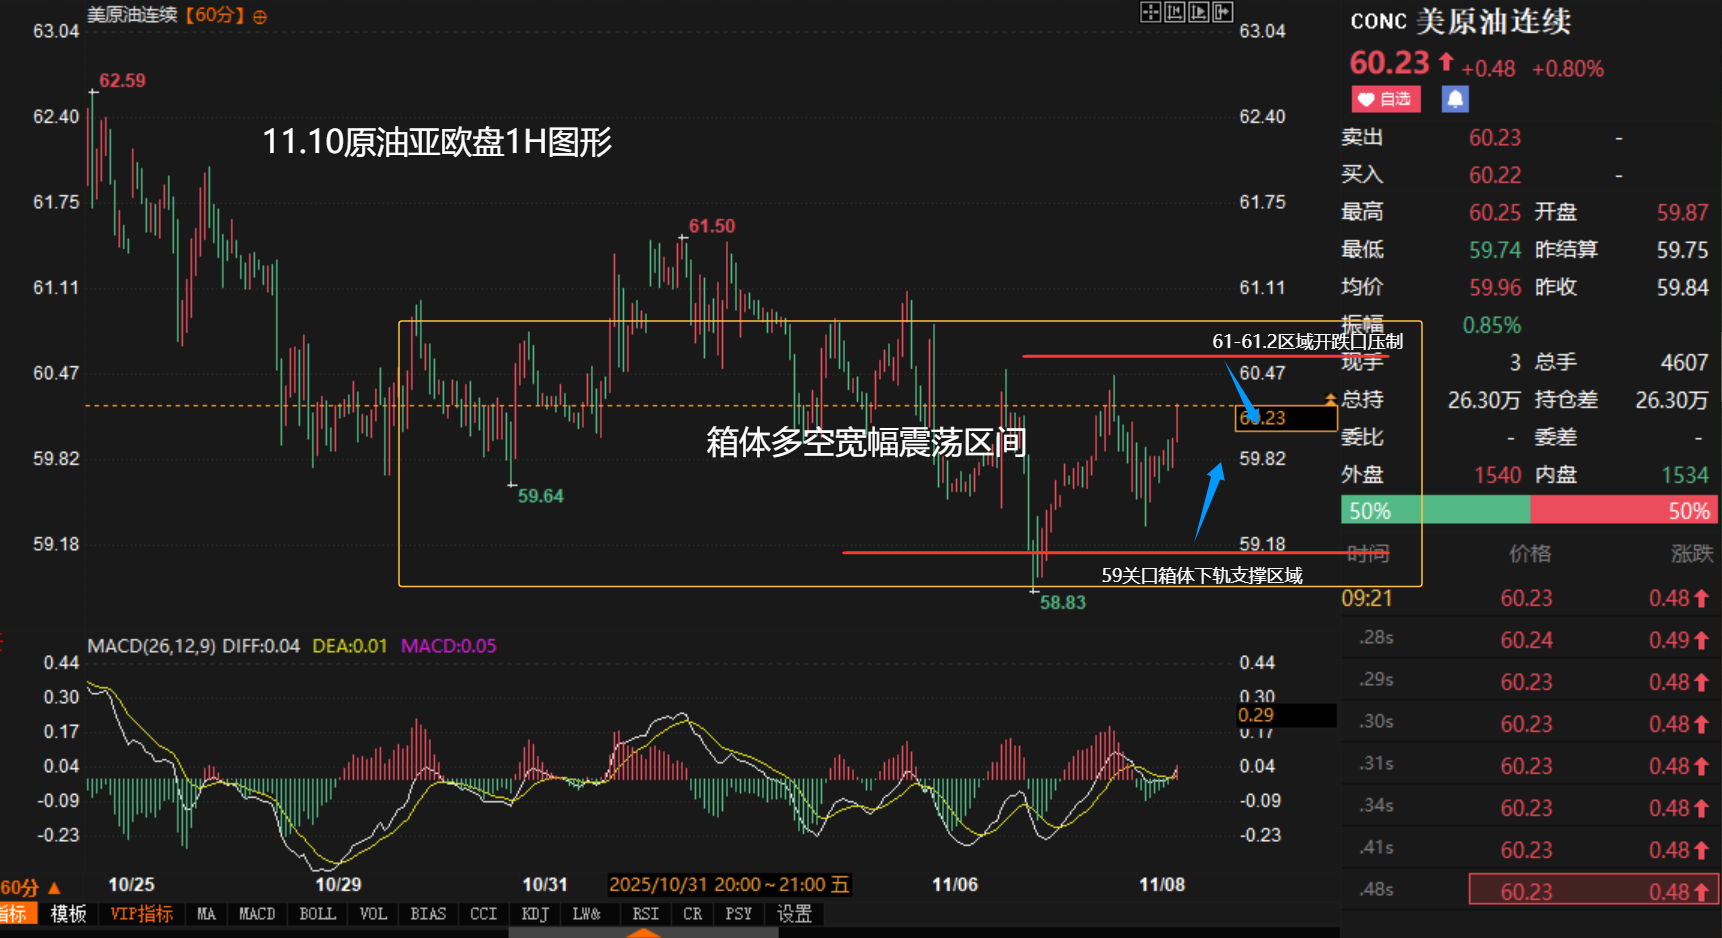
Task: Expand the VIP指标 indicator list
Action: coord(141,914)
